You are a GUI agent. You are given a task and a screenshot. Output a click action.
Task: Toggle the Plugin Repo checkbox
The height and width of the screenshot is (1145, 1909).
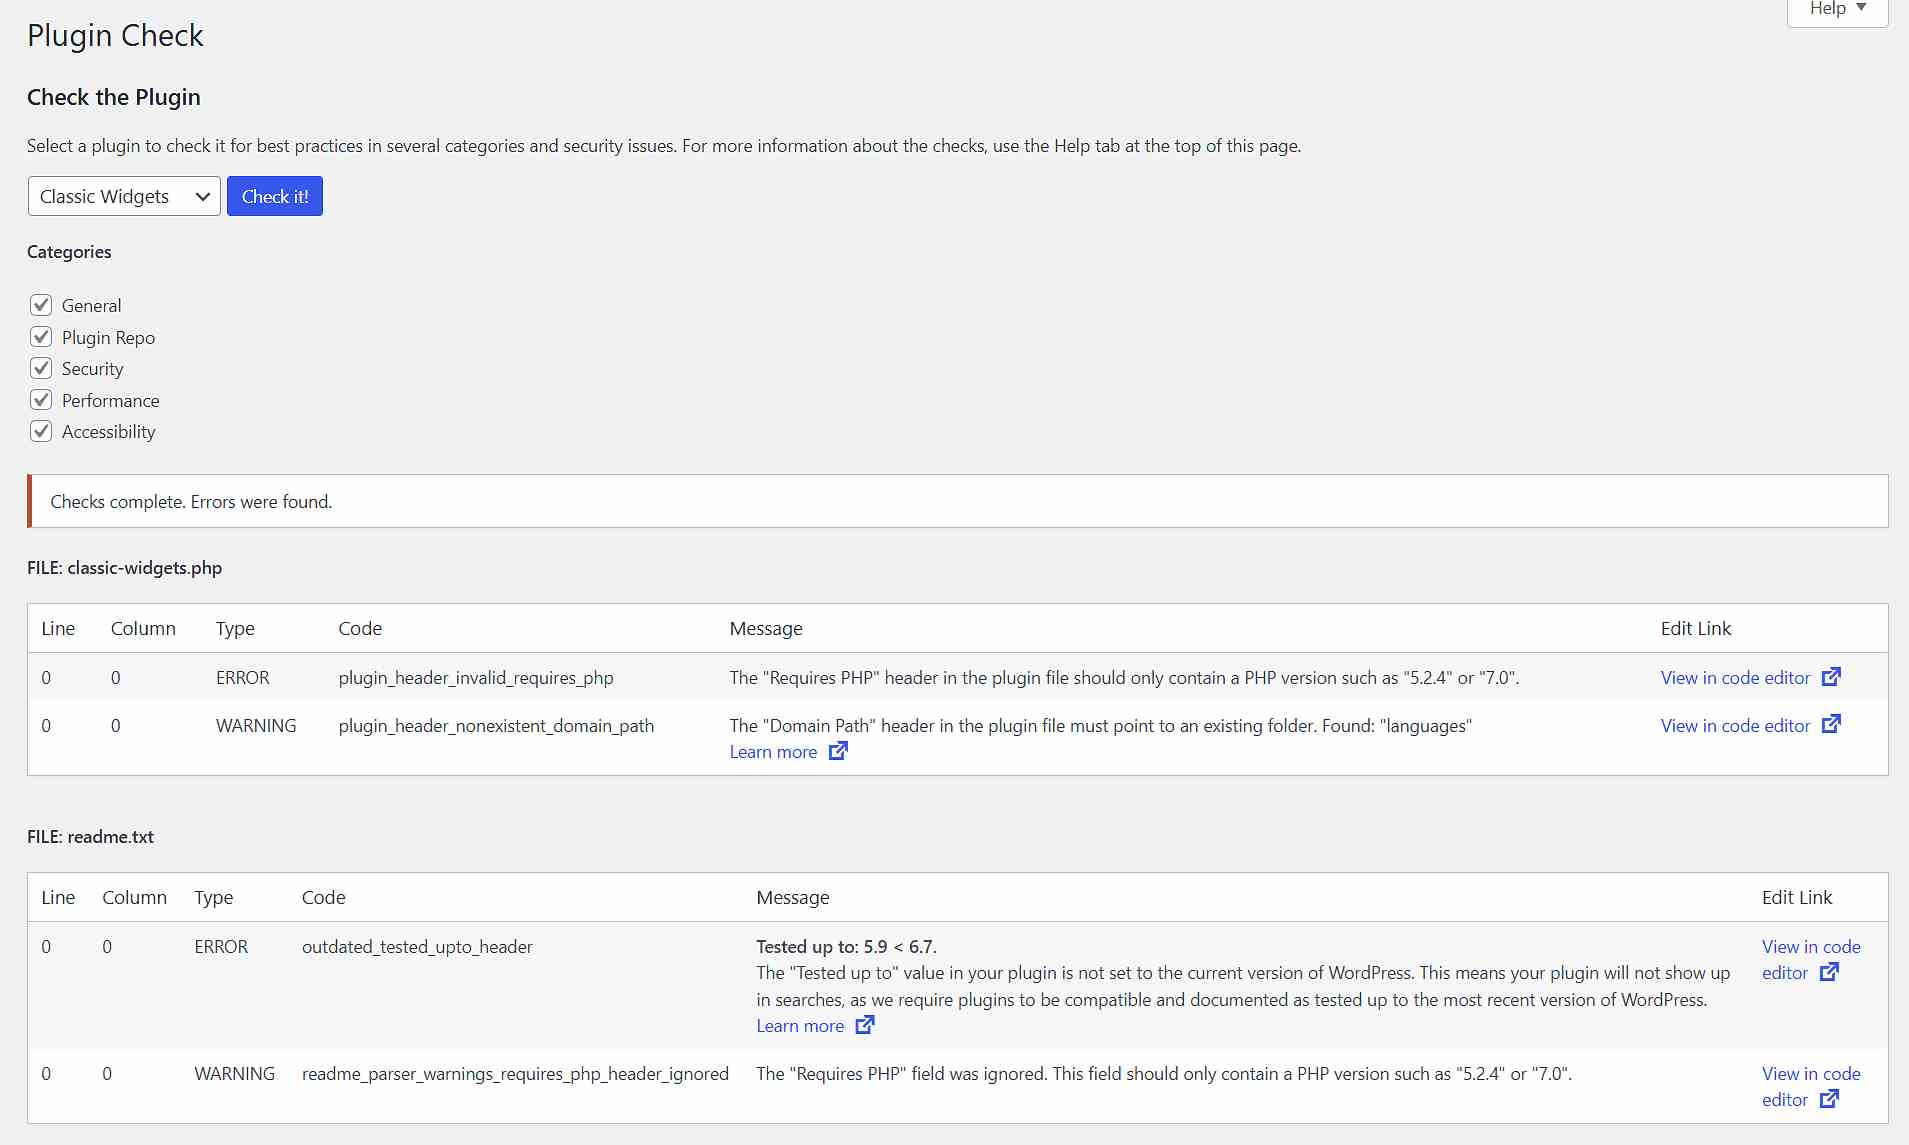click(41, 337)
